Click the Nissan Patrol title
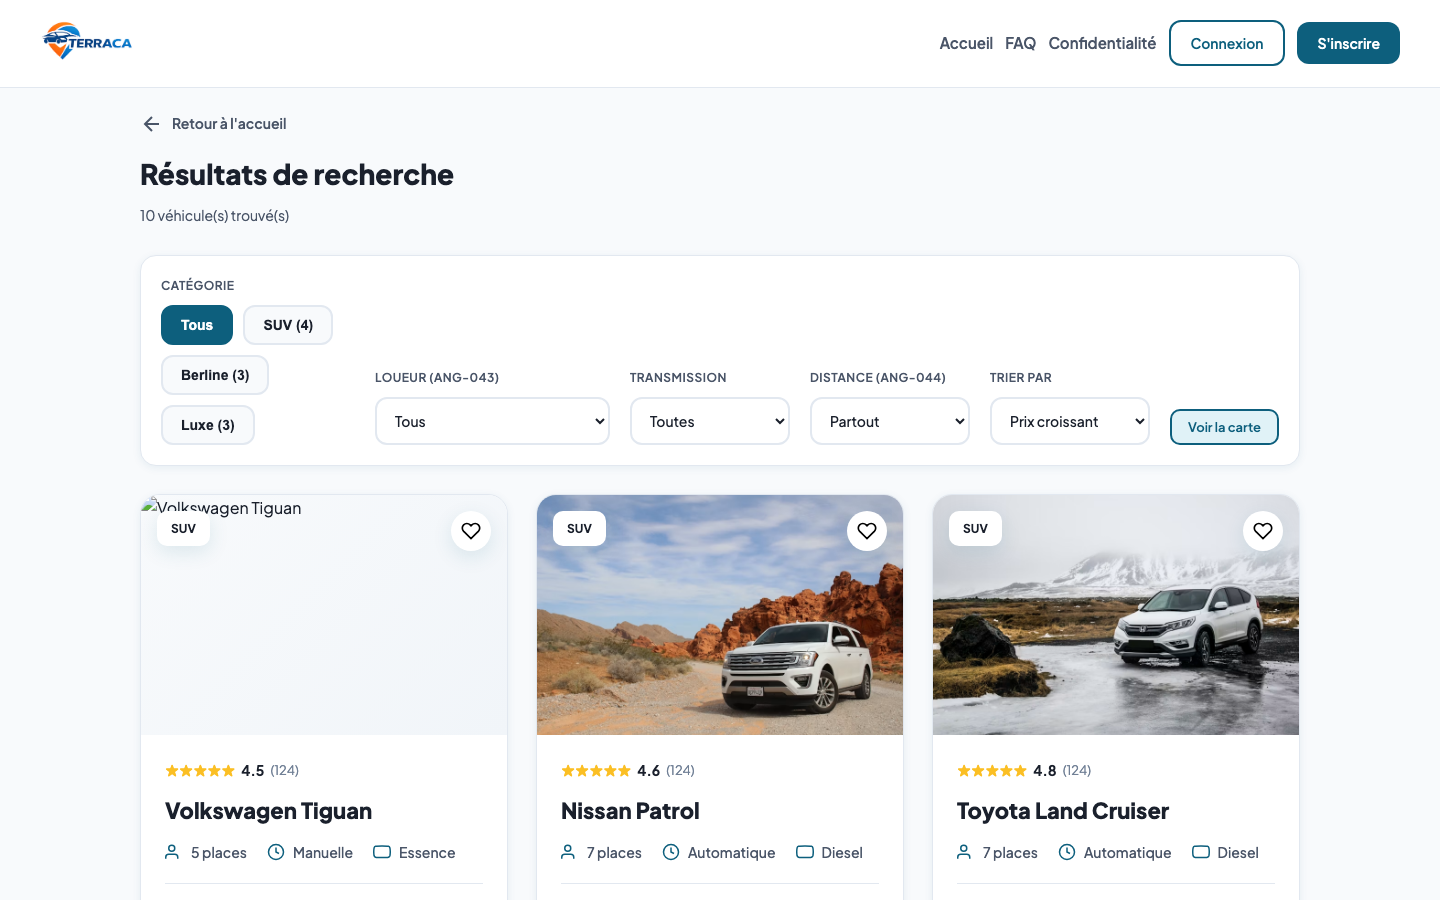The width and height of the screenshot is (1440, 900). click(x=630, y=811)
